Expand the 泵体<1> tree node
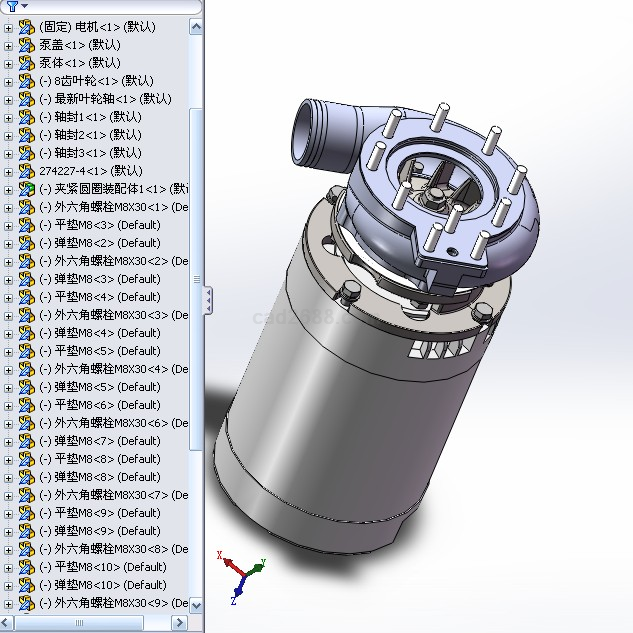This screenshot has width=633, height=633. tap(9, 63)
